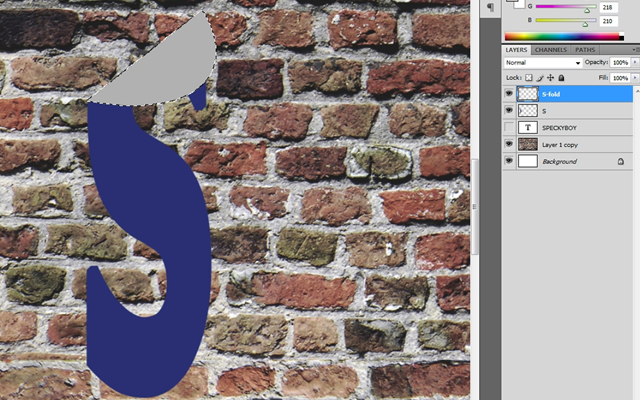Viewport: 640px width, 400px height.
Task: Click lock image pixels brush icon
Action: pyautogui.click(x=540, y=78)
